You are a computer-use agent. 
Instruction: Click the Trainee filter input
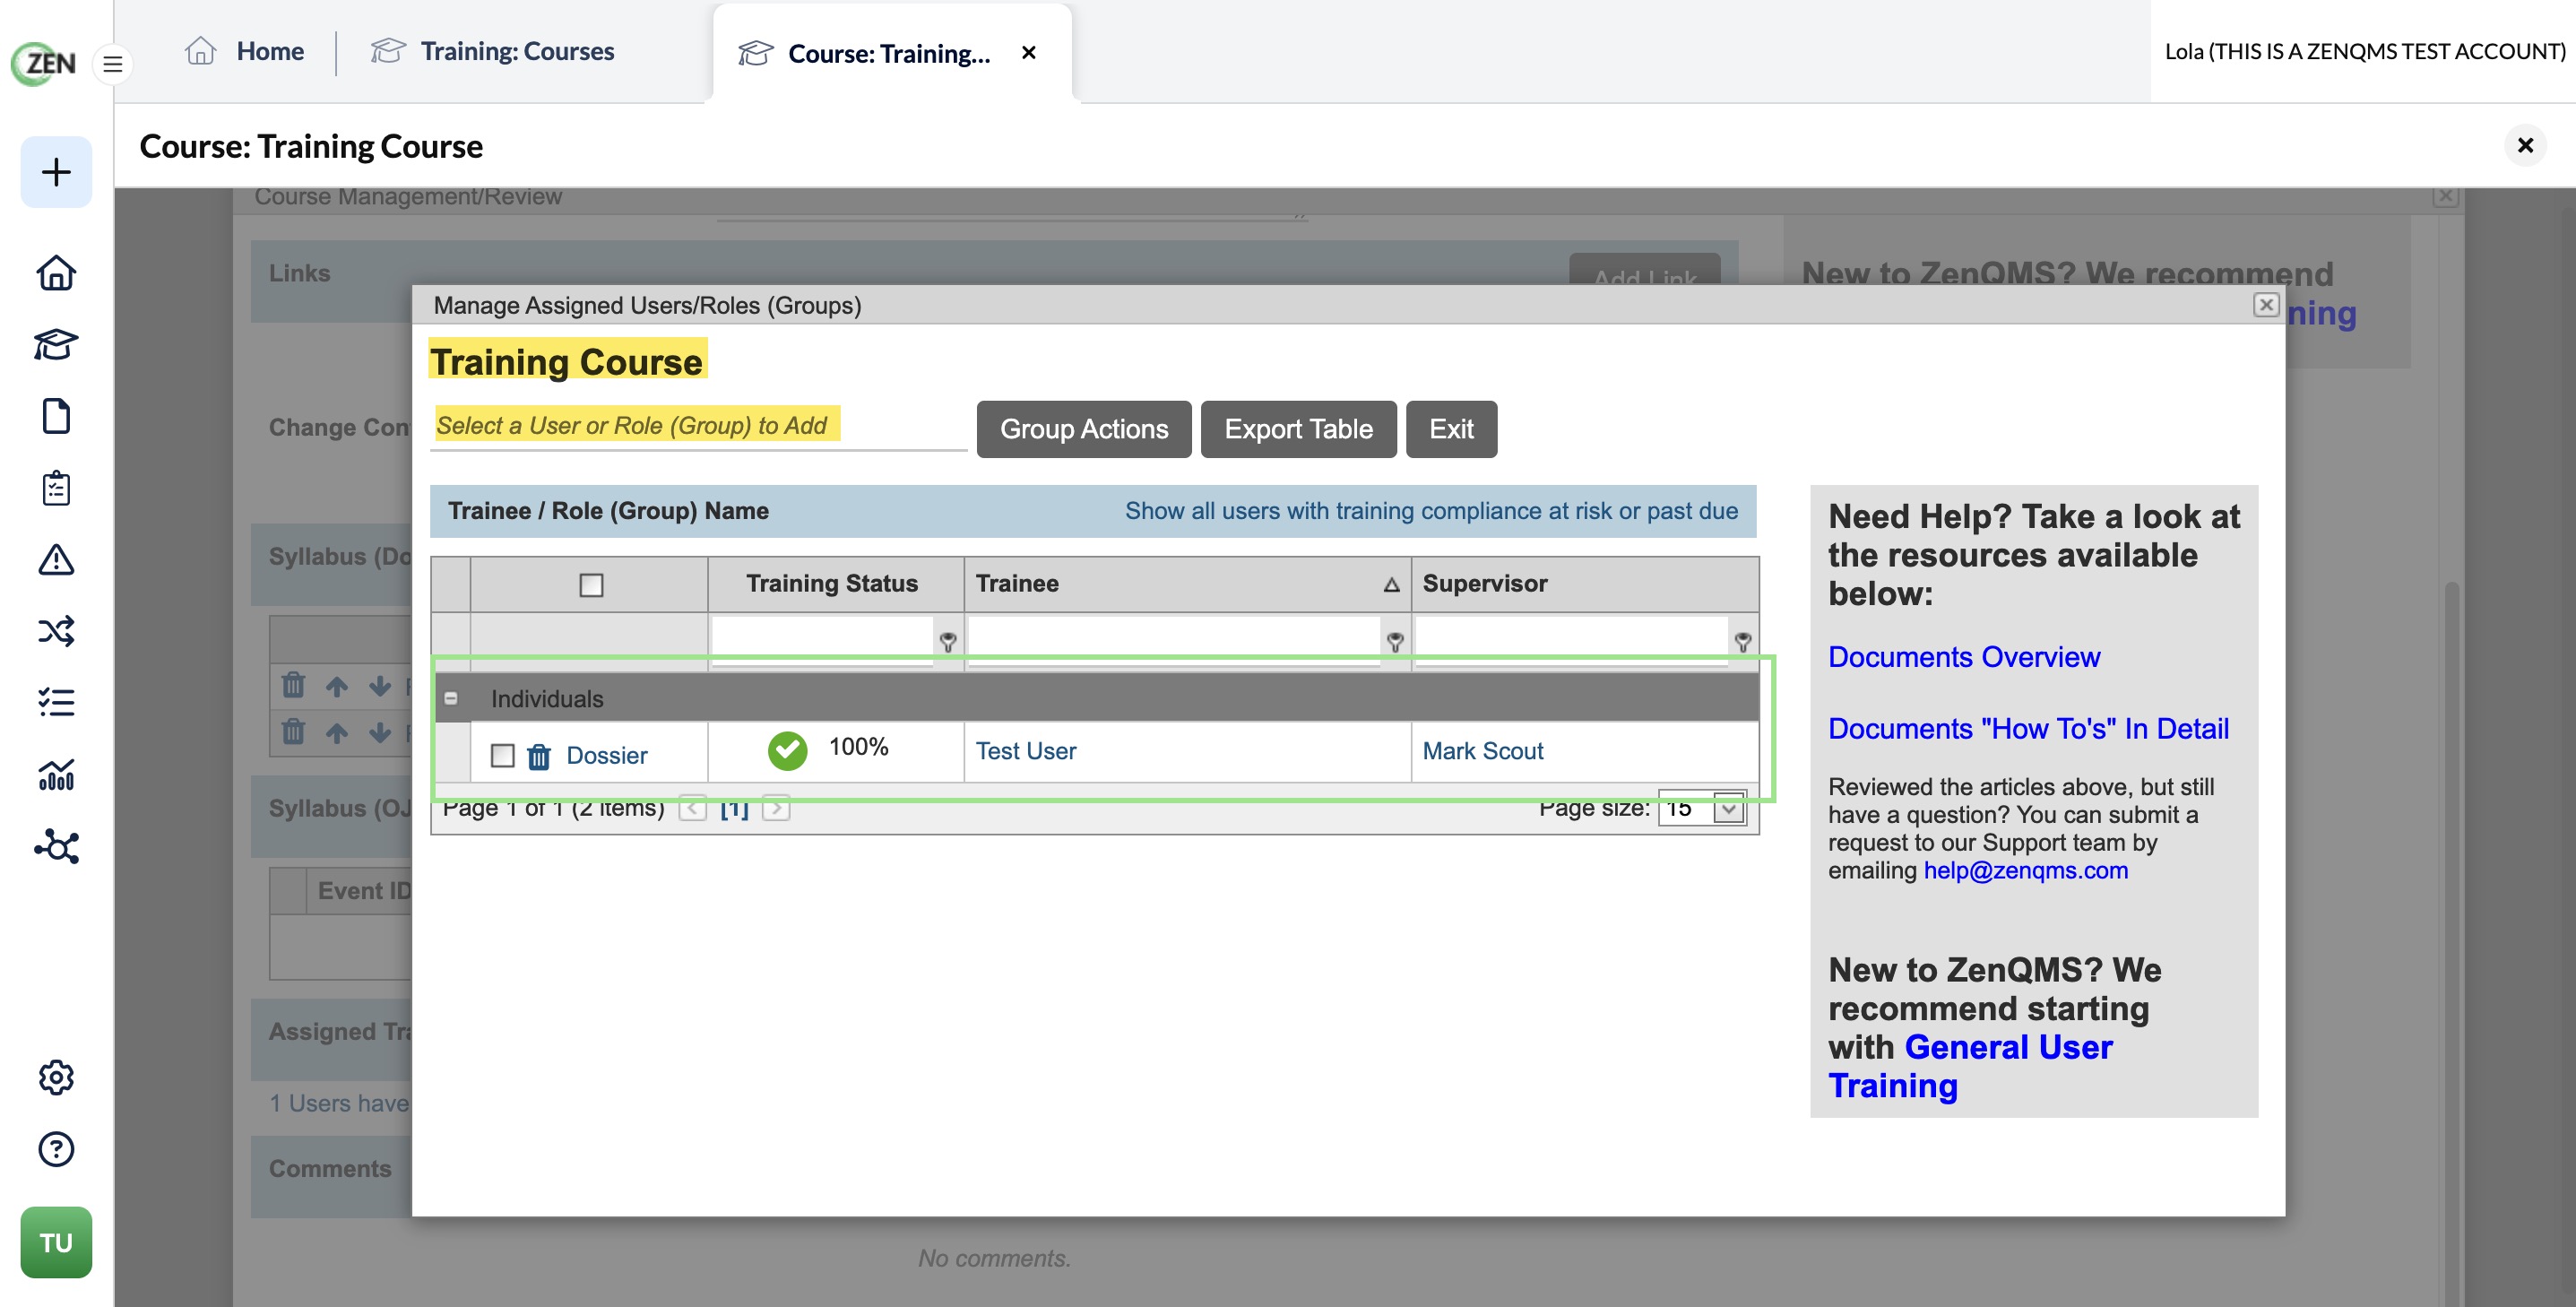click(x=1174, y=640)
